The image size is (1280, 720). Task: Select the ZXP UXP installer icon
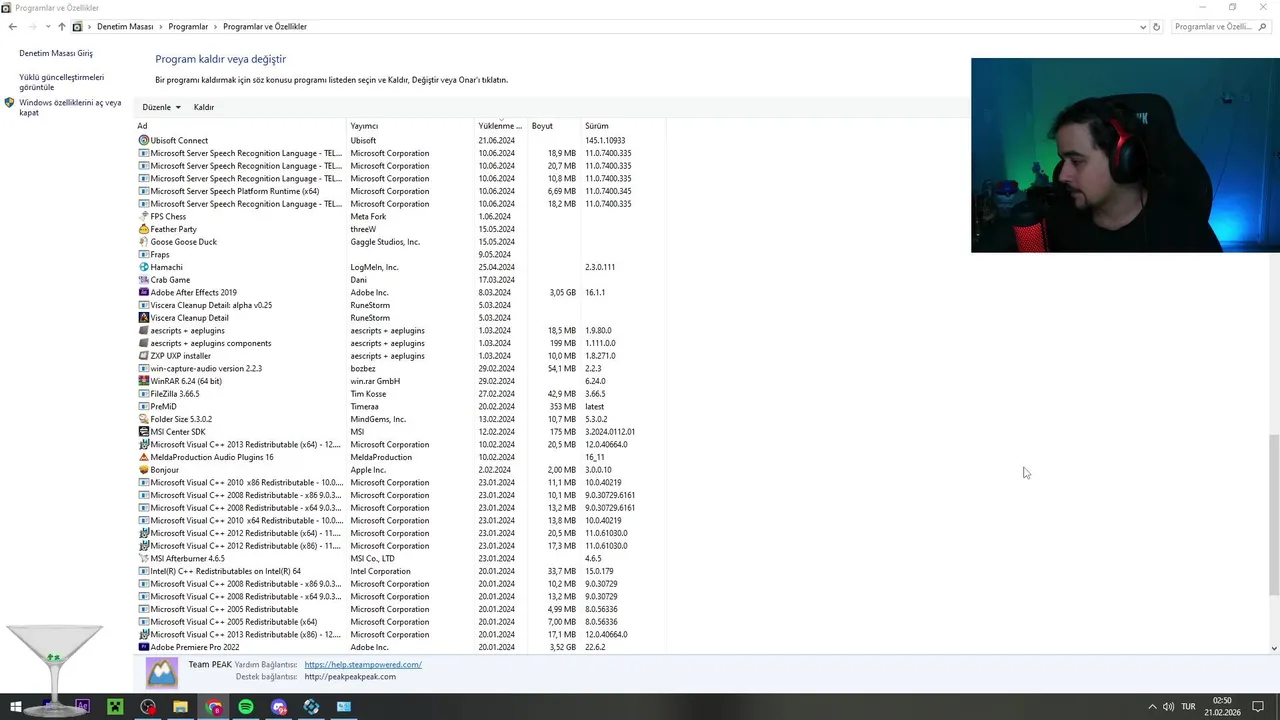[x=143, y=356]
